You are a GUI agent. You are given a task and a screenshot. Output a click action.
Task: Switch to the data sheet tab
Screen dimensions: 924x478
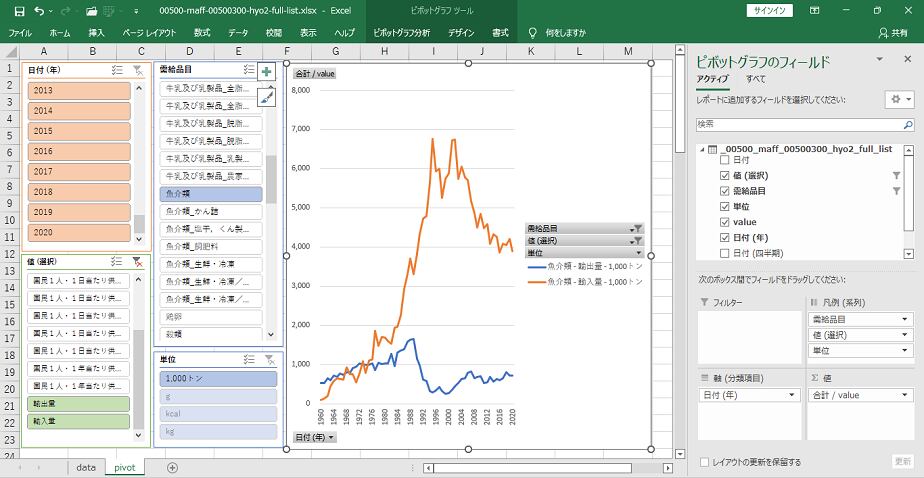86,467
